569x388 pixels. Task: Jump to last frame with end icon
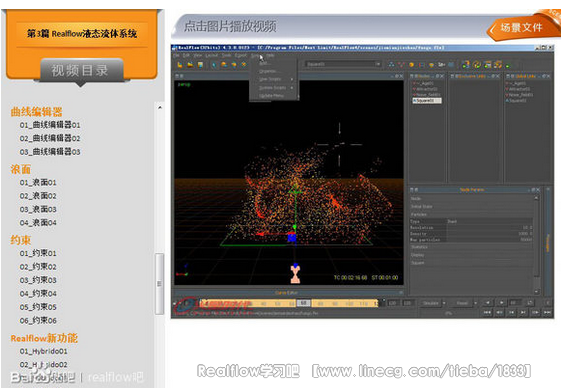(547, 312)
